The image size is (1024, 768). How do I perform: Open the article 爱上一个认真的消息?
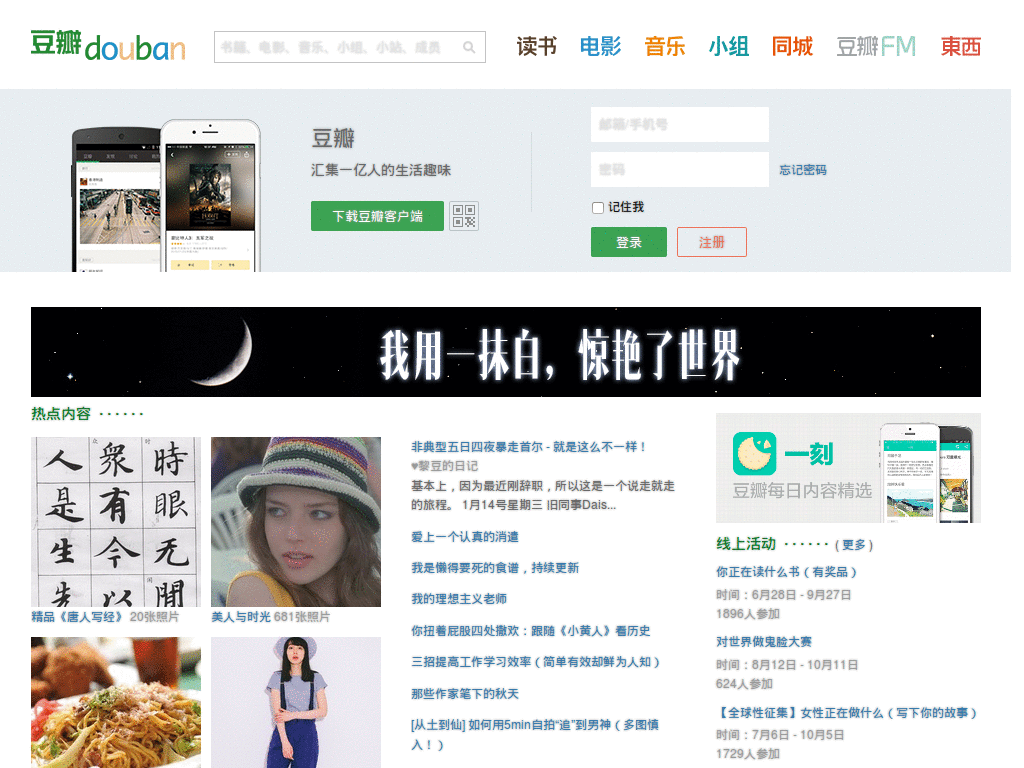pyautogui.click(x=467, y=537)
